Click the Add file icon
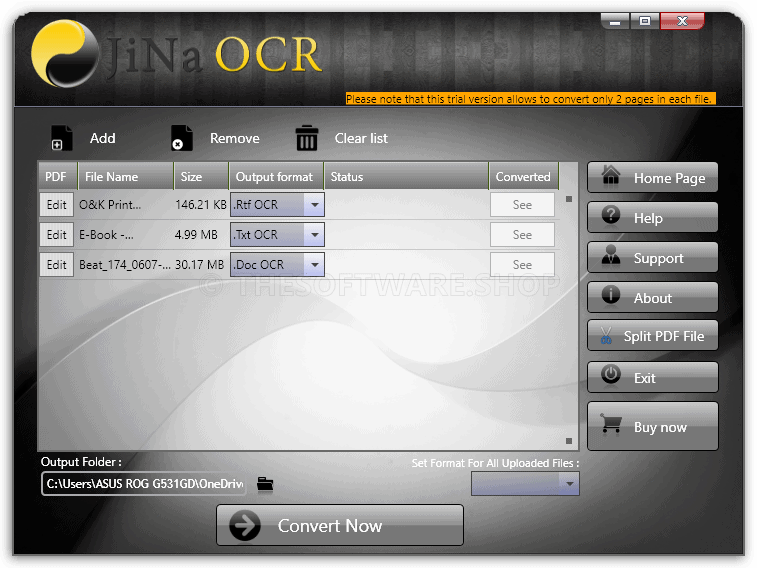 click(x=61, y=138)
